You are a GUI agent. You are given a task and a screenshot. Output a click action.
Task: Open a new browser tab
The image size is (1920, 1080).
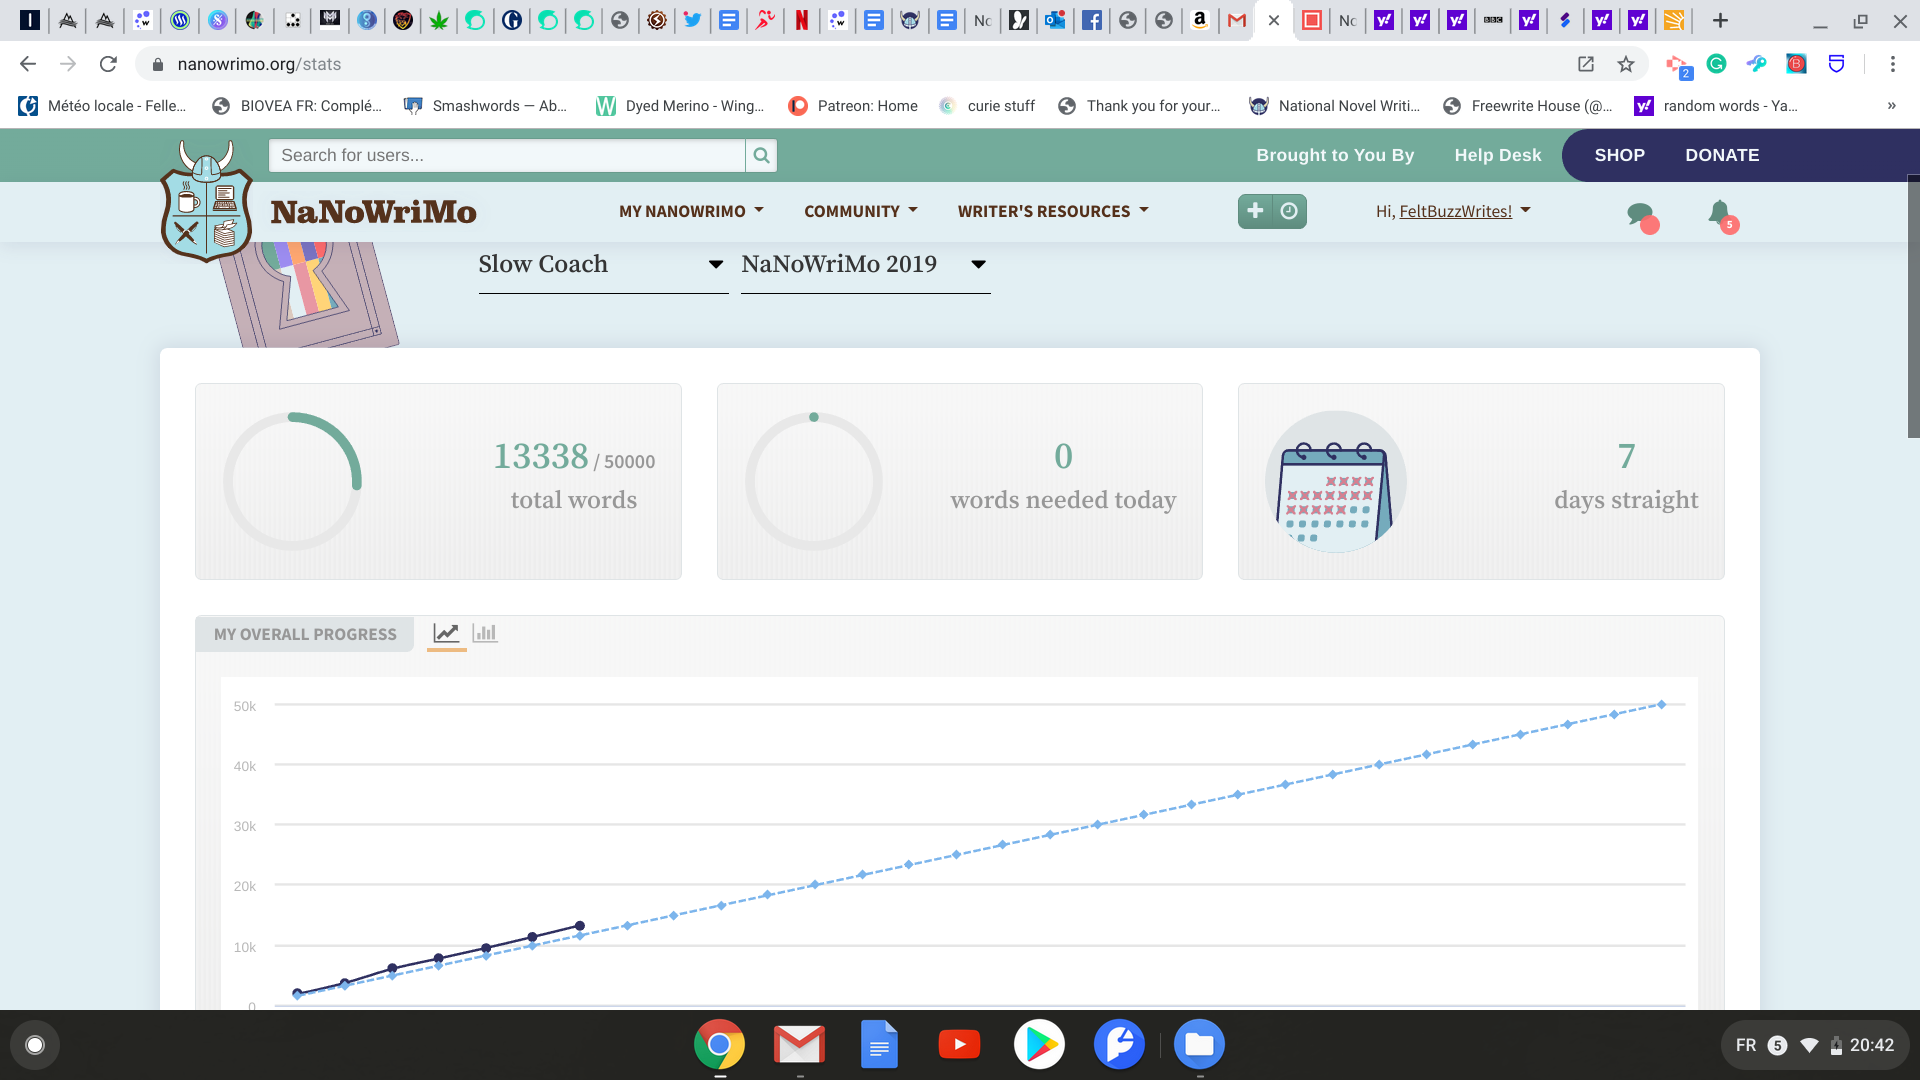click(x=1720, y=20)
